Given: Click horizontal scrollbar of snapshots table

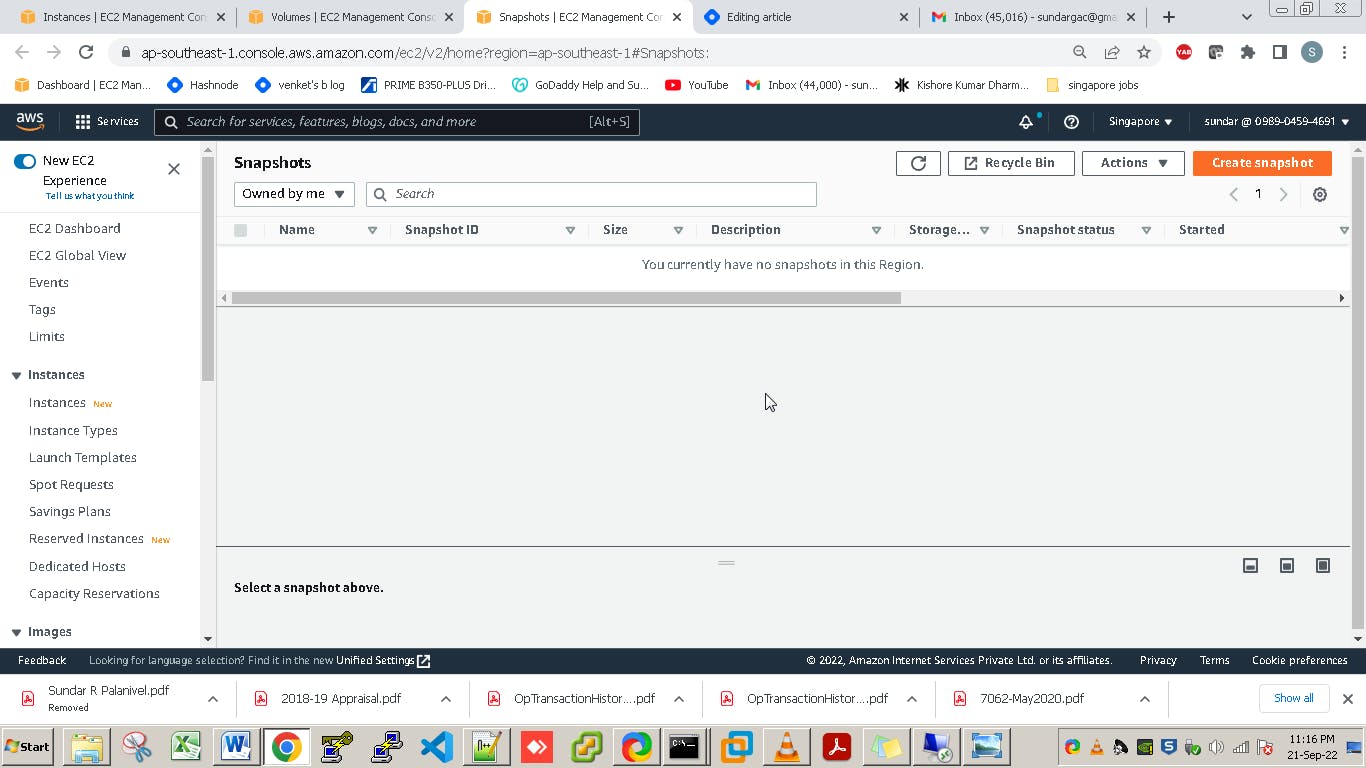Looking at the screenshot, I should pos(566,298).
